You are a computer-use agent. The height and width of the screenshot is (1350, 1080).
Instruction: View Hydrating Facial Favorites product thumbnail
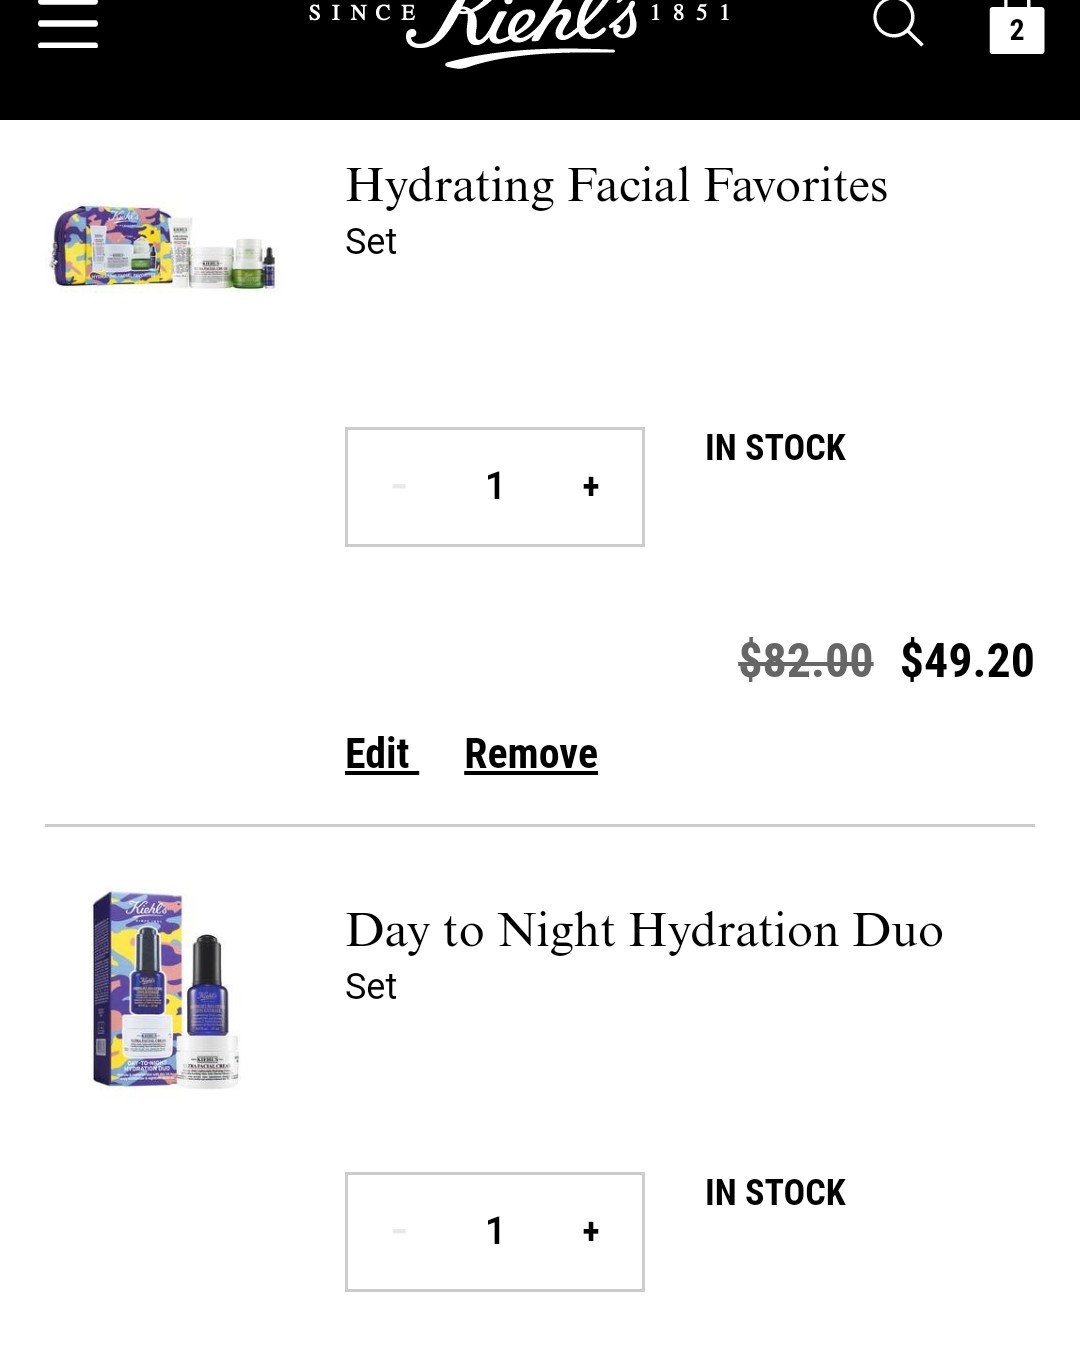pyautogui.click(x=163, y=248)
